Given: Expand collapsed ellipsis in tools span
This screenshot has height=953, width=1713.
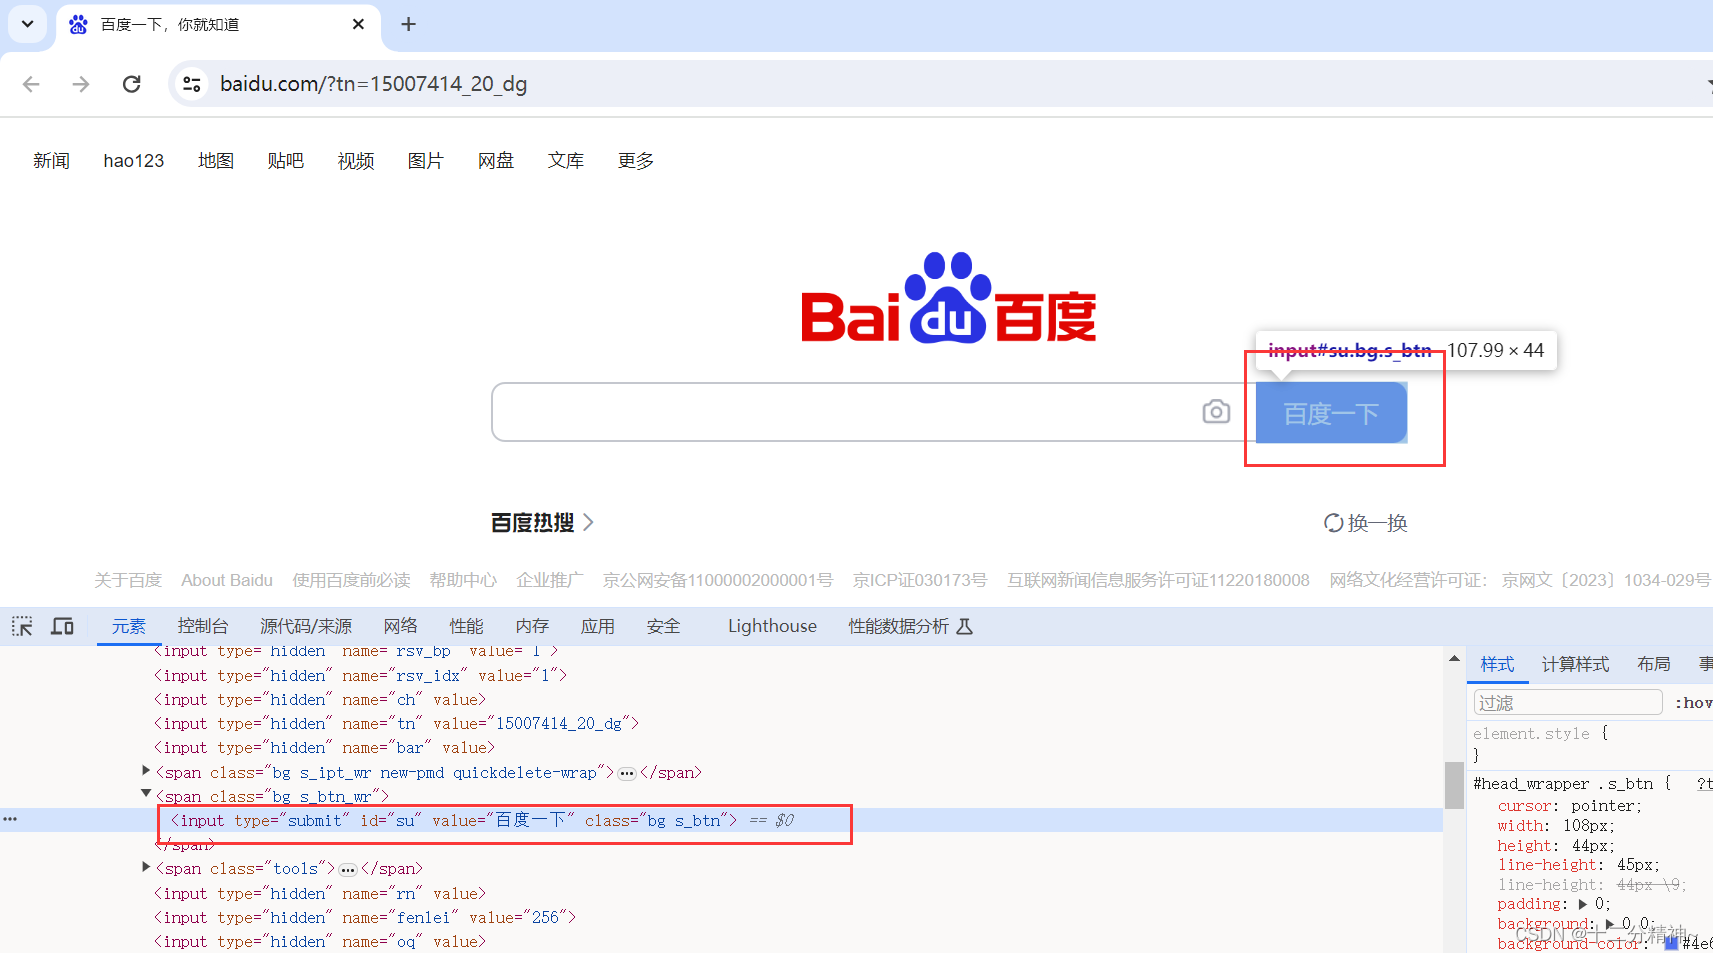Looking at the screenshot, I should click(x=348, y=869).
